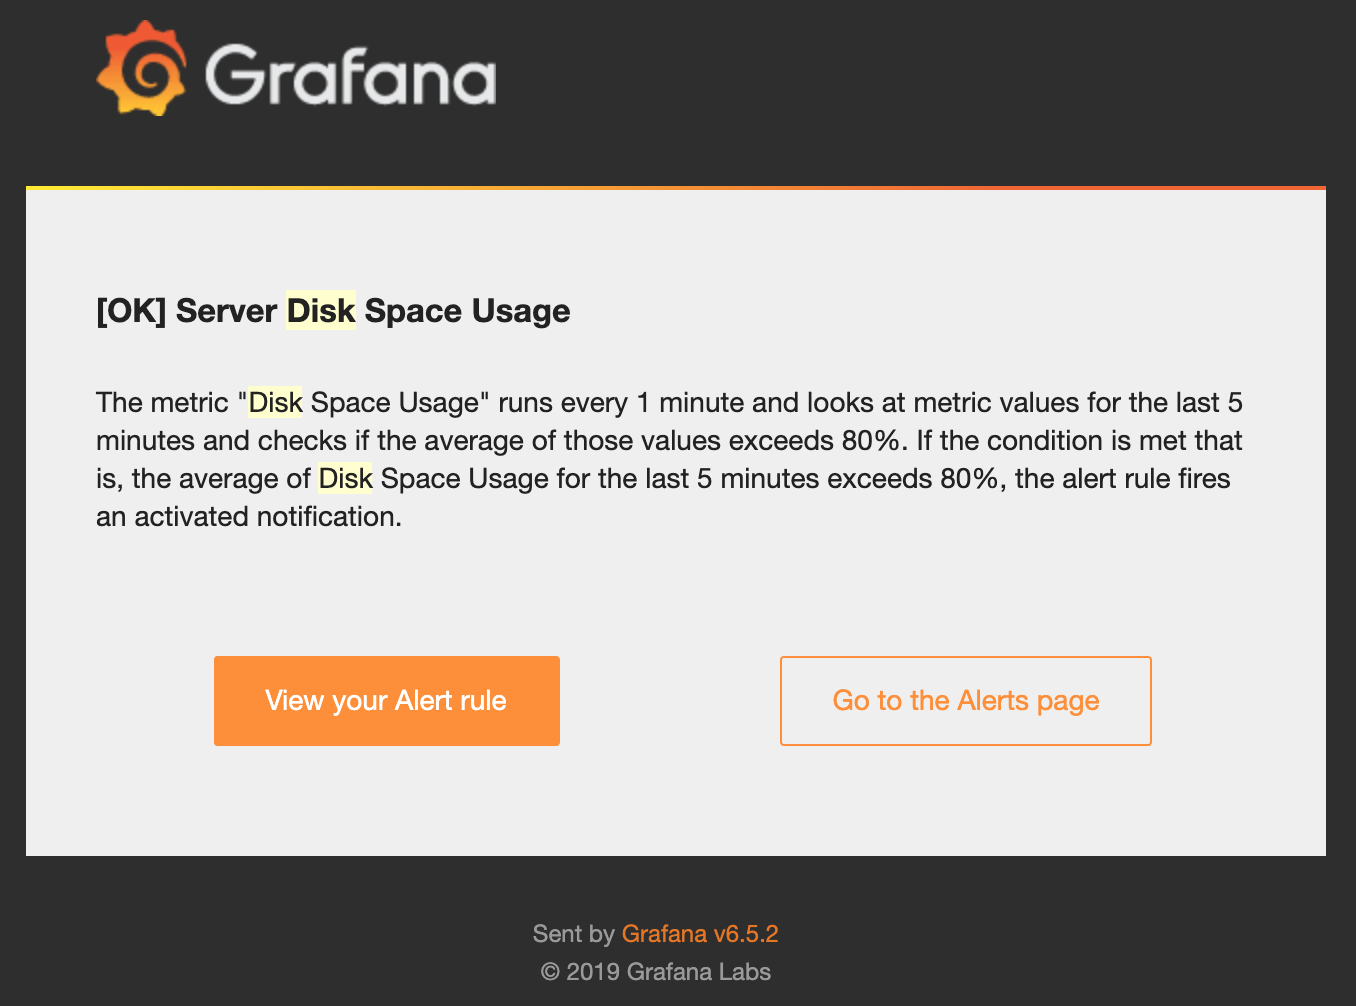Viewport: 1356px width, 1006px height.
Task: Click the word "Server" in the heading
Action: pyautogui.click(x=226, y=311)
